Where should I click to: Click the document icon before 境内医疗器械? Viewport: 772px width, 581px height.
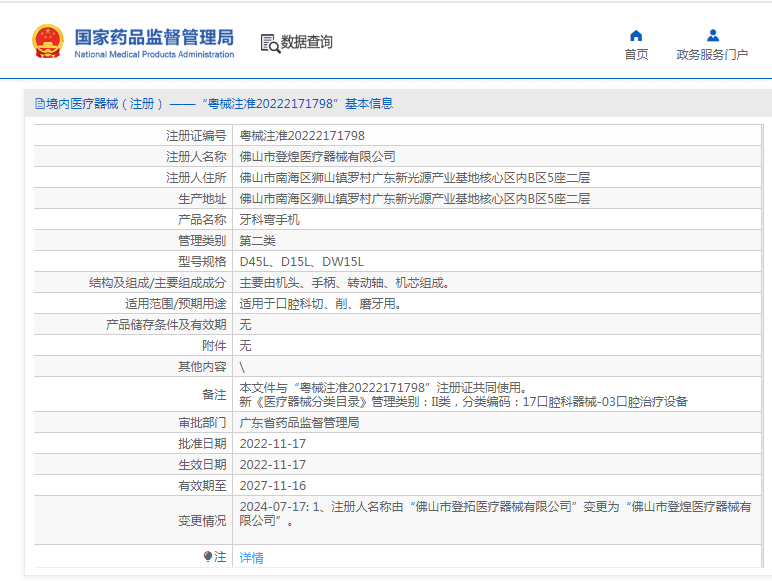pos(39,103)
